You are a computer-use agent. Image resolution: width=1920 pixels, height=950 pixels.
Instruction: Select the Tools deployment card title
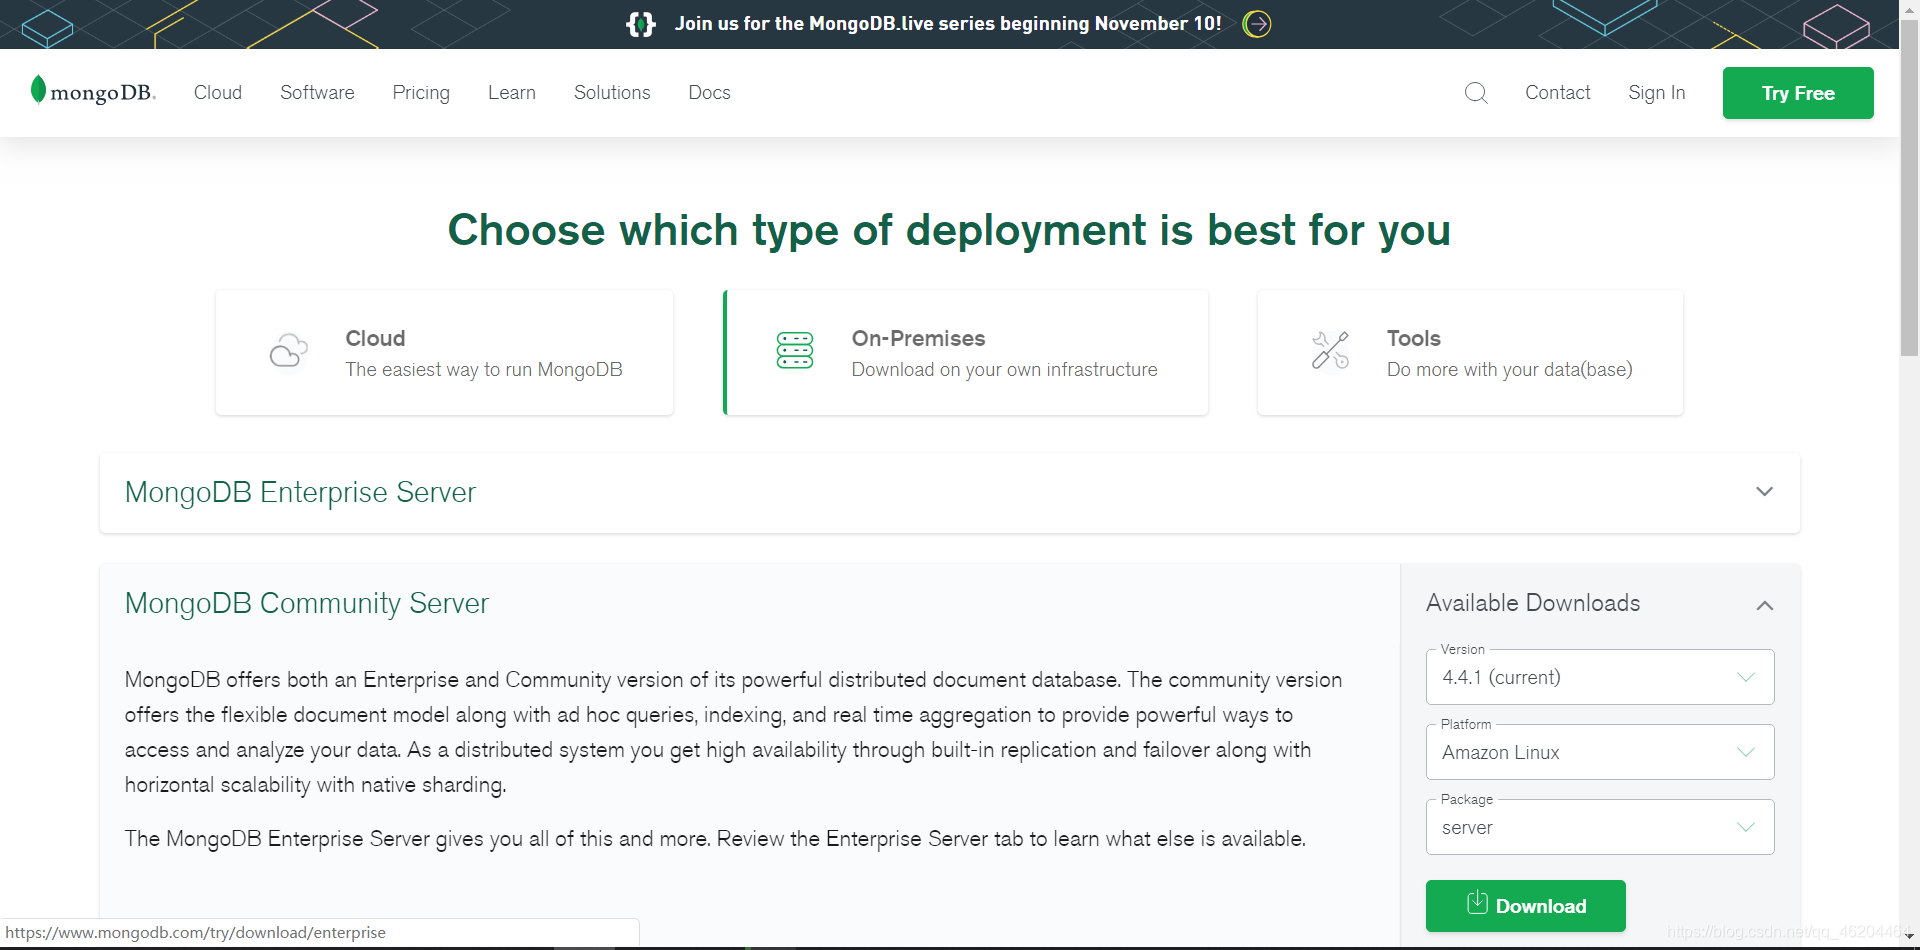point(1413,338)
